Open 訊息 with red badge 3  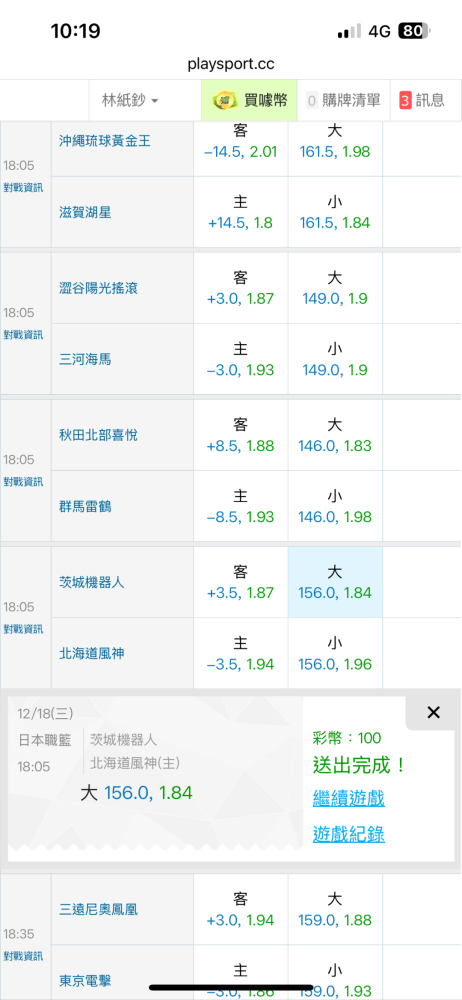(x=422, y=100)
